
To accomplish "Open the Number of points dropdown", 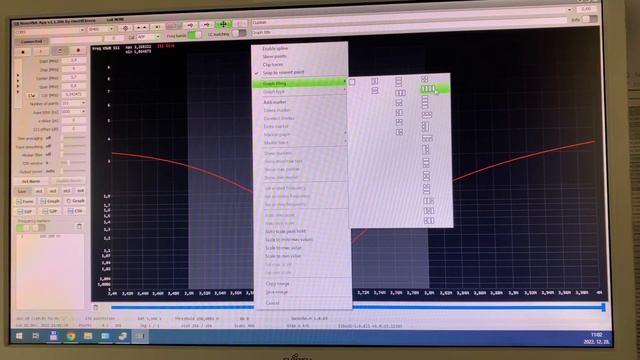I will [x=74, y=103].
